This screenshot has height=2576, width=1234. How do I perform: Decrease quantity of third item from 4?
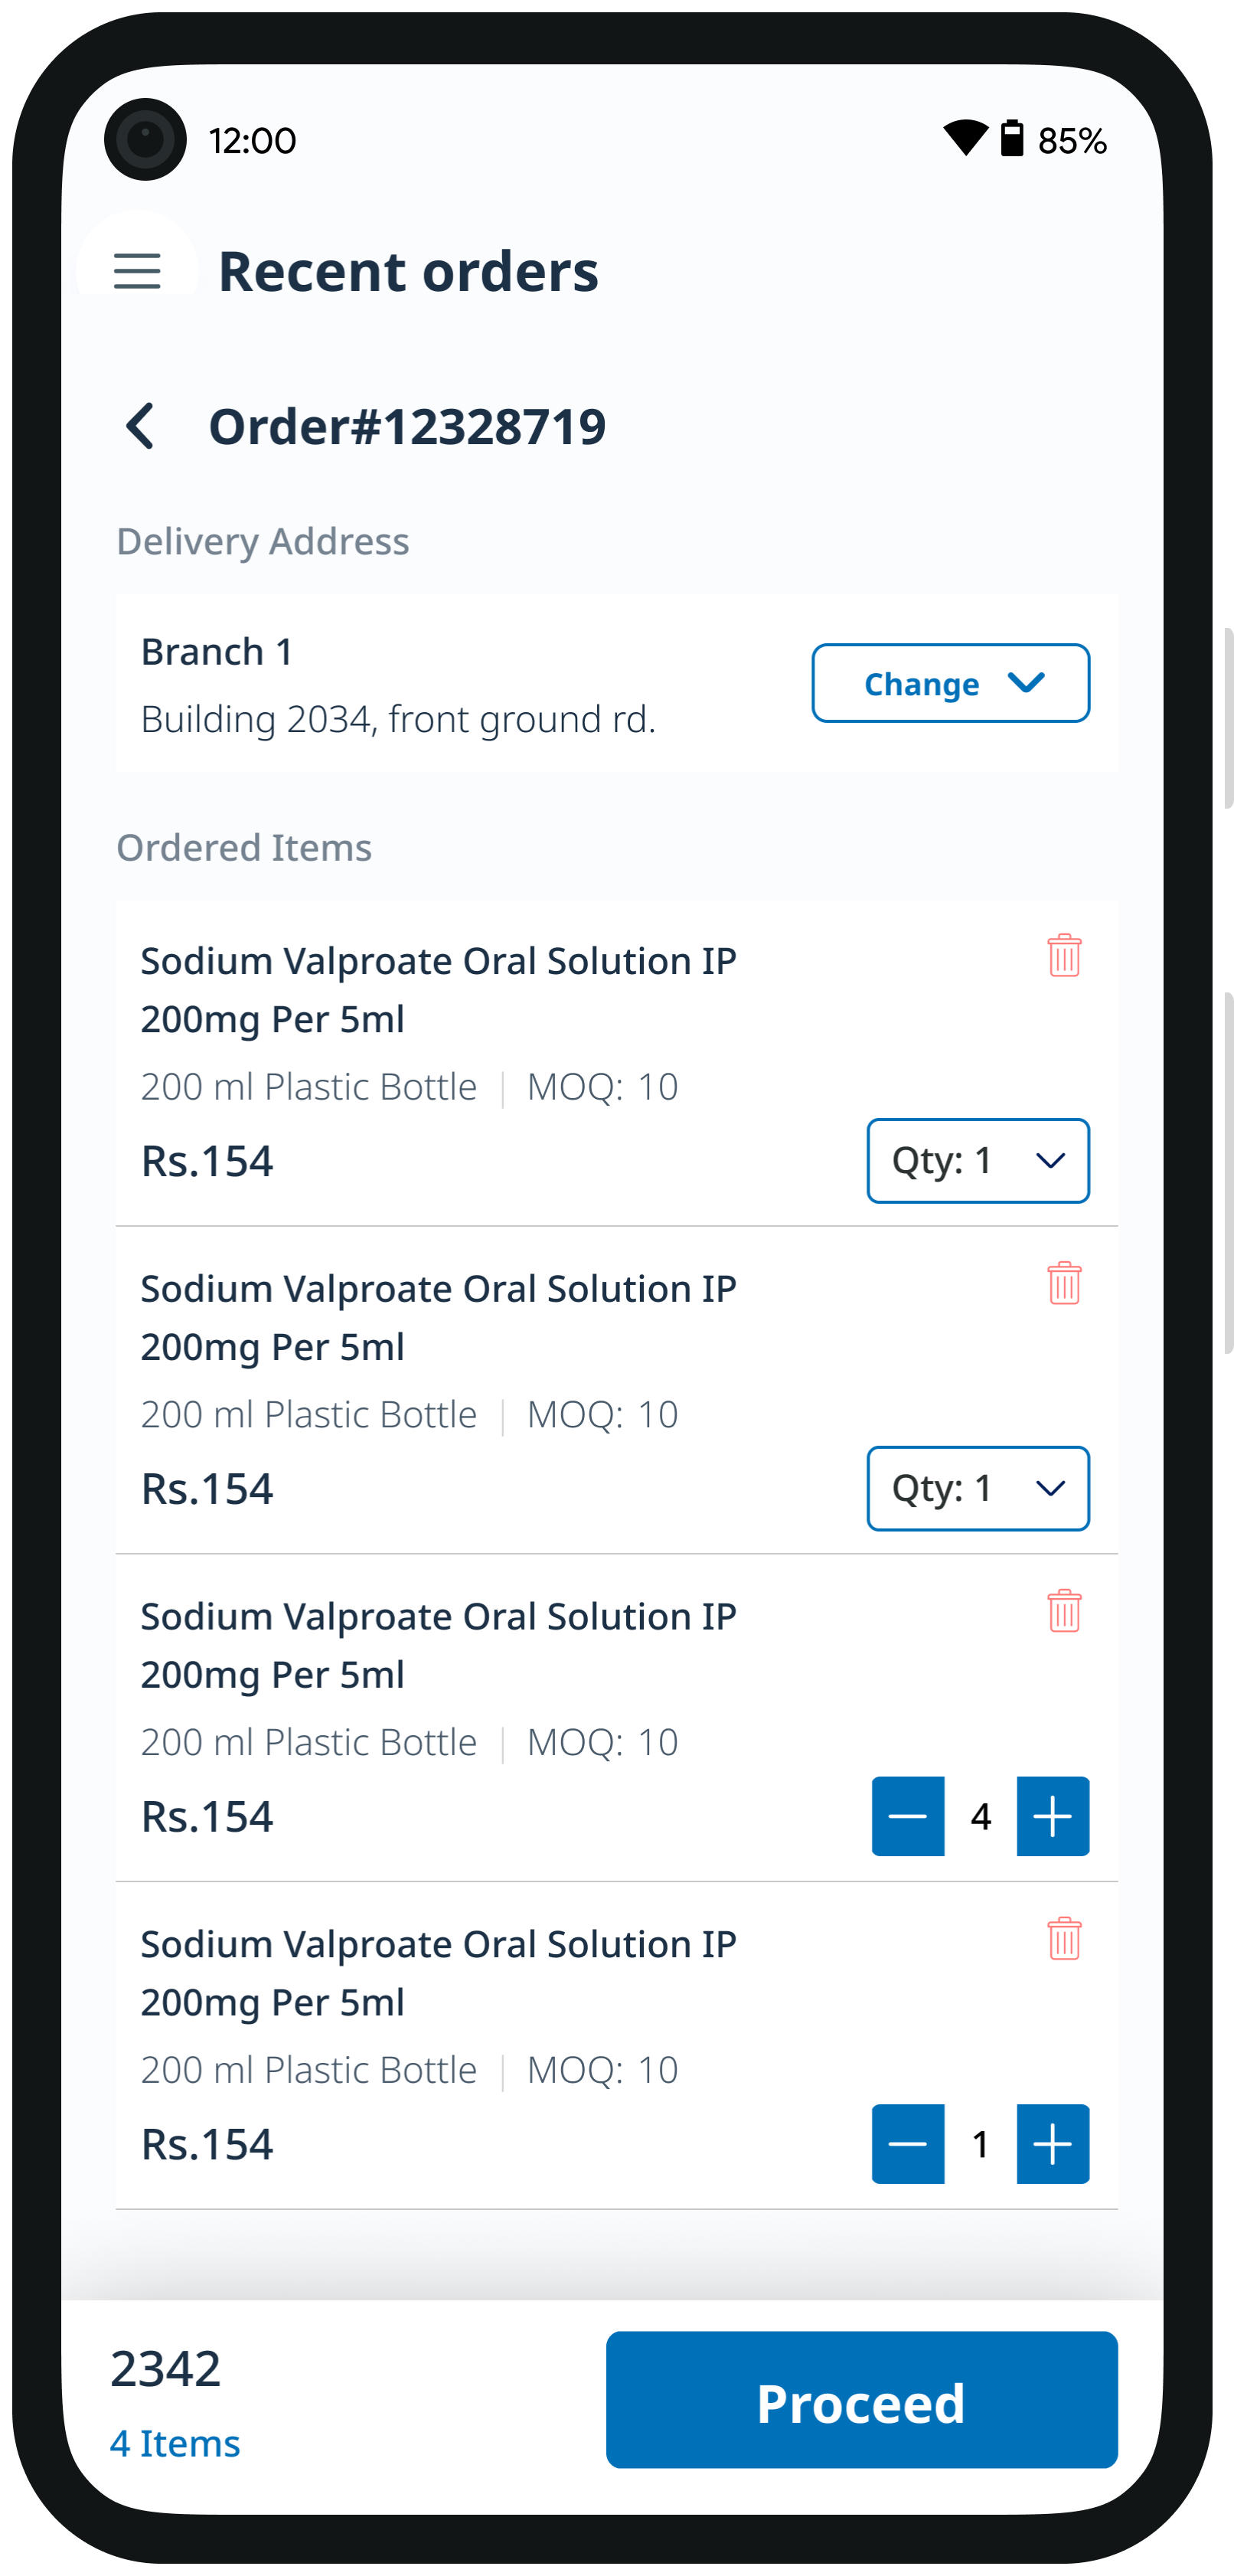tap(908, 1816)
